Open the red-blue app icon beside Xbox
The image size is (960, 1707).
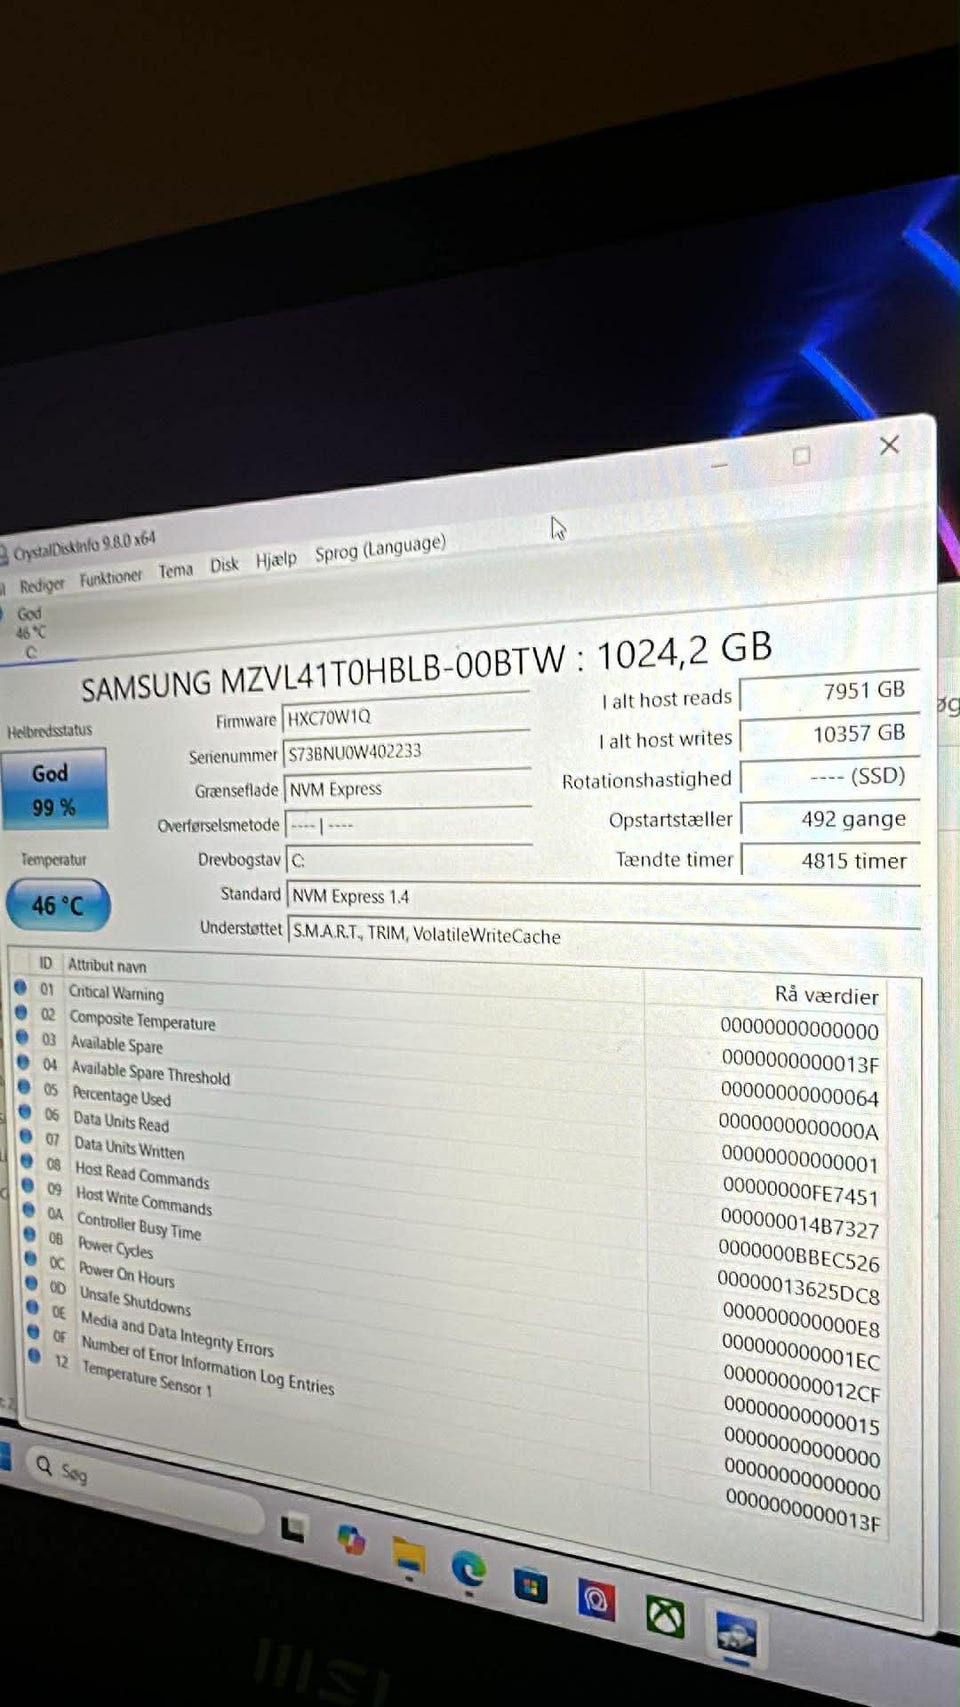point(596,1601)
